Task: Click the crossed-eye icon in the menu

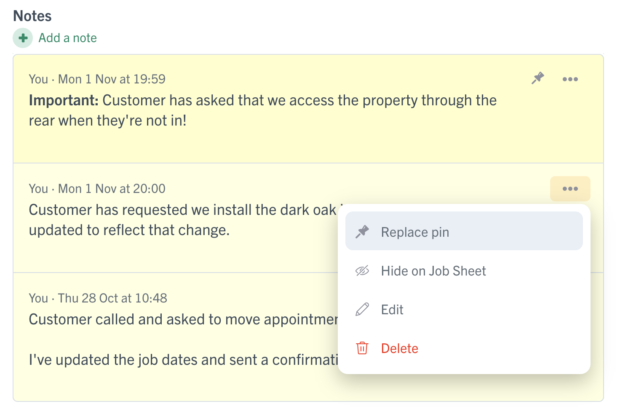Action: [362, 271]
